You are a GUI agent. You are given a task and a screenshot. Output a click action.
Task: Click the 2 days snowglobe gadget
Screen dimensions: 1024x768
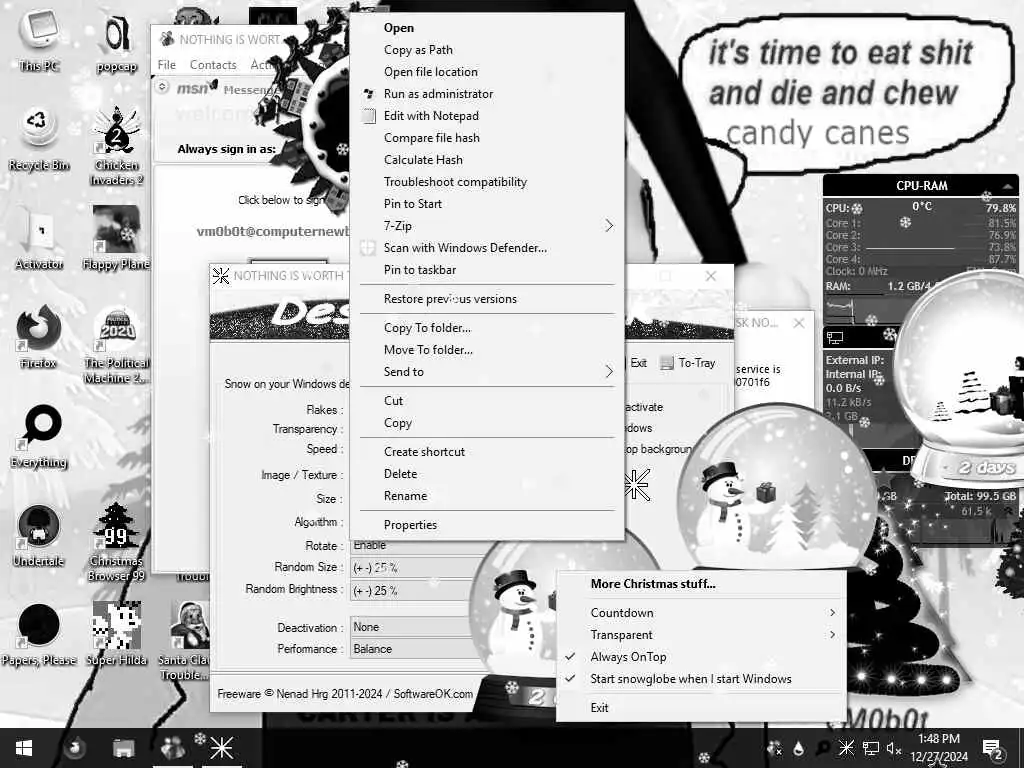pyautogui.click(x=963, y=379)
